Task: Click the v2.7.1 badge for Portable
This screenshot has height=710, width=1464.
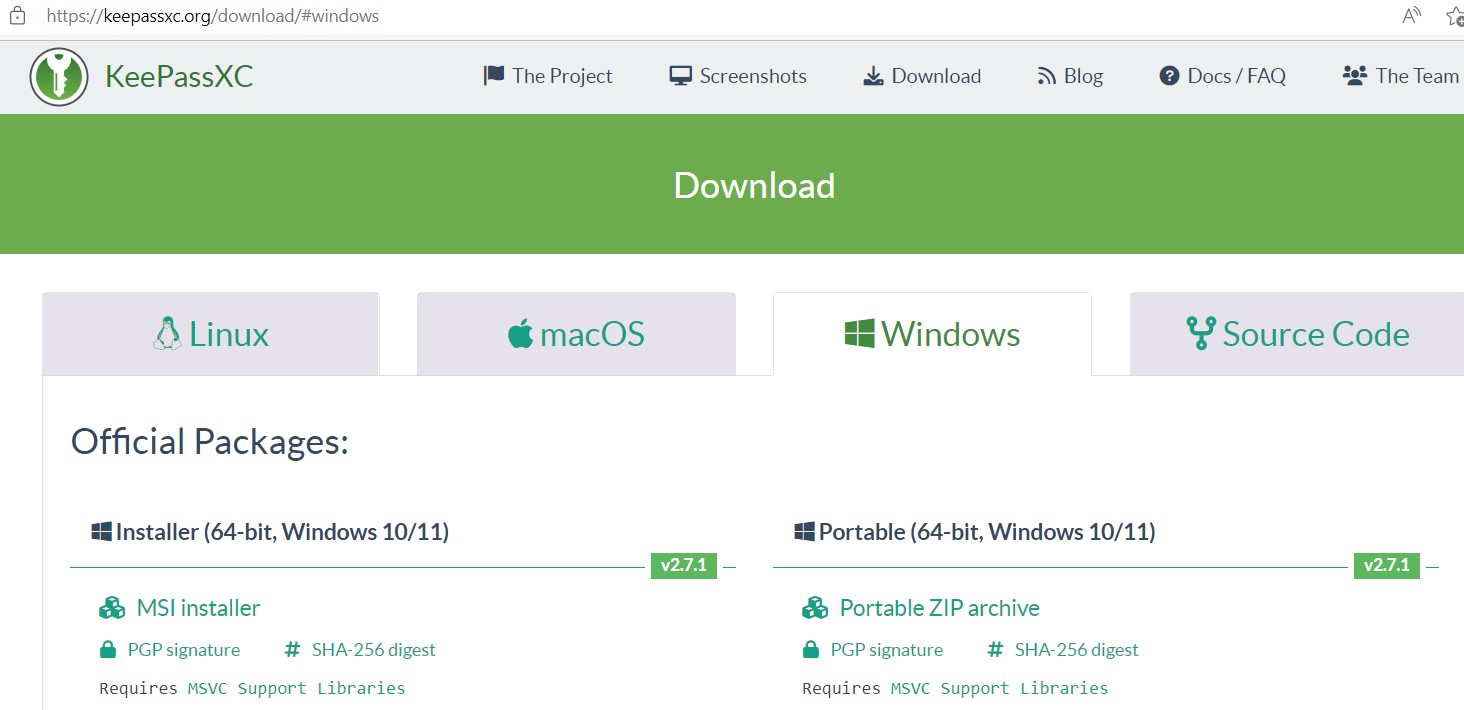Action: (x=1387, y=566)
